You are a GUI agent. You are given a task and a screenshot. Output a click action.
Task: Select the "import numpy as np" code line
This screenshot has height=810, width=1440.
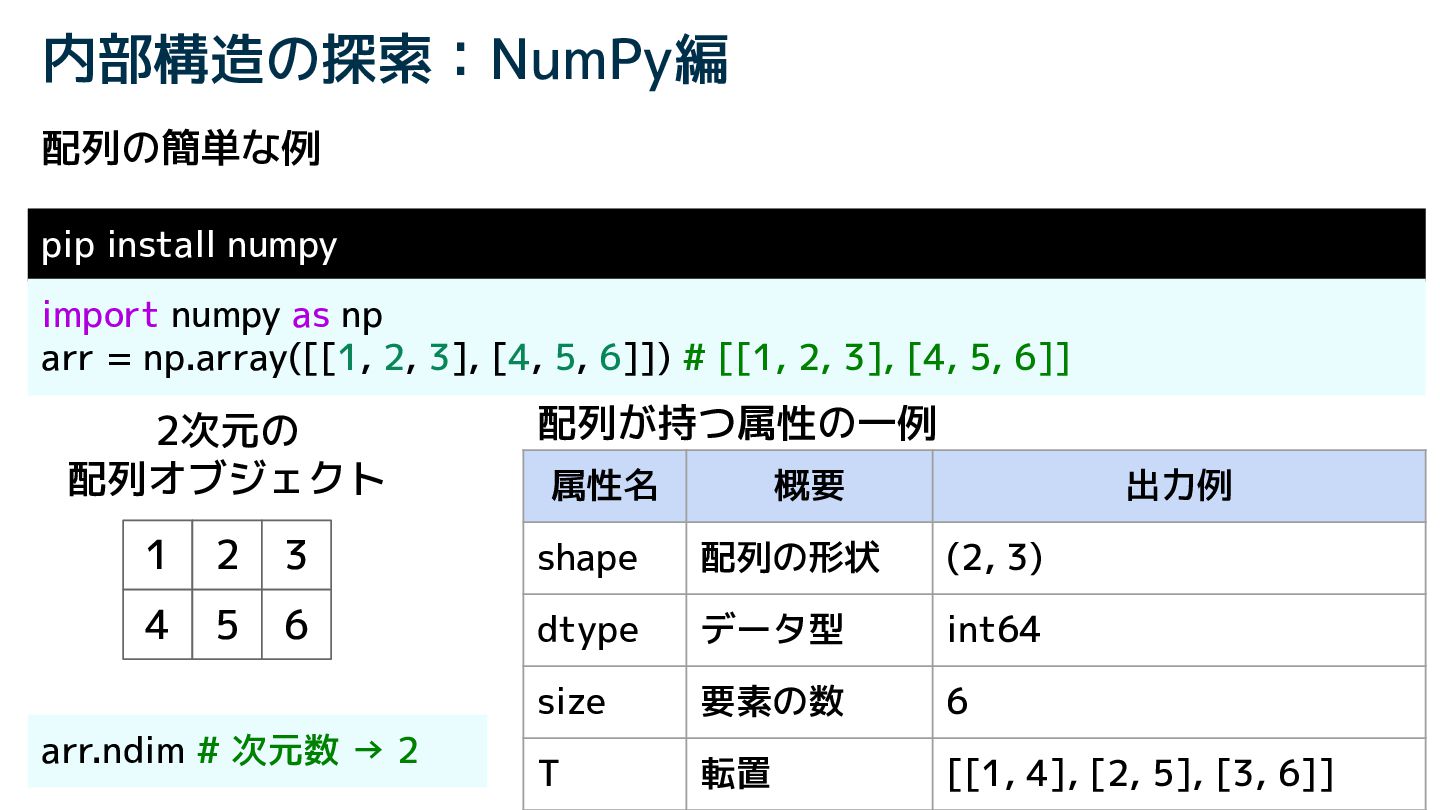coord(212,315)
